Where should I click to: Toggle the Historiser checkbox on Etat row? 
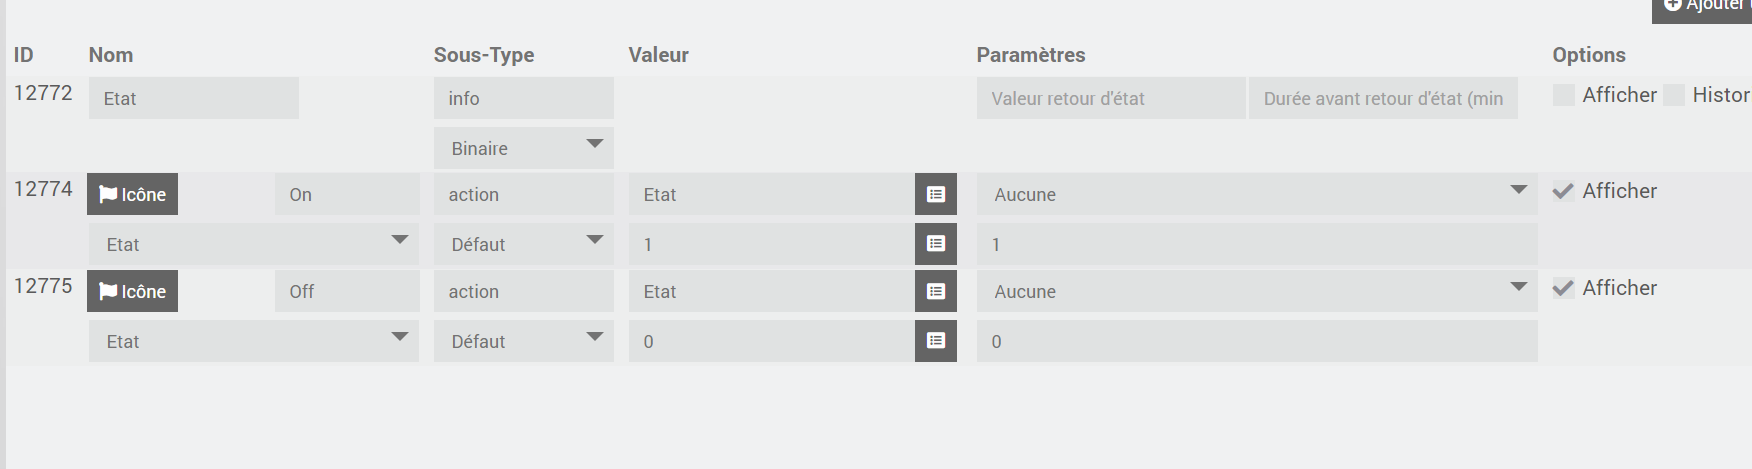(x=1673, y=95)
